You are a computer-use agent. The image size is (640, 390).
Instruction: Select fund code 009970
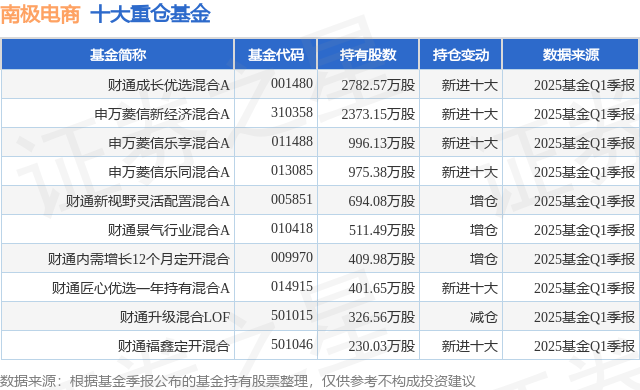(x=292, y=257)
